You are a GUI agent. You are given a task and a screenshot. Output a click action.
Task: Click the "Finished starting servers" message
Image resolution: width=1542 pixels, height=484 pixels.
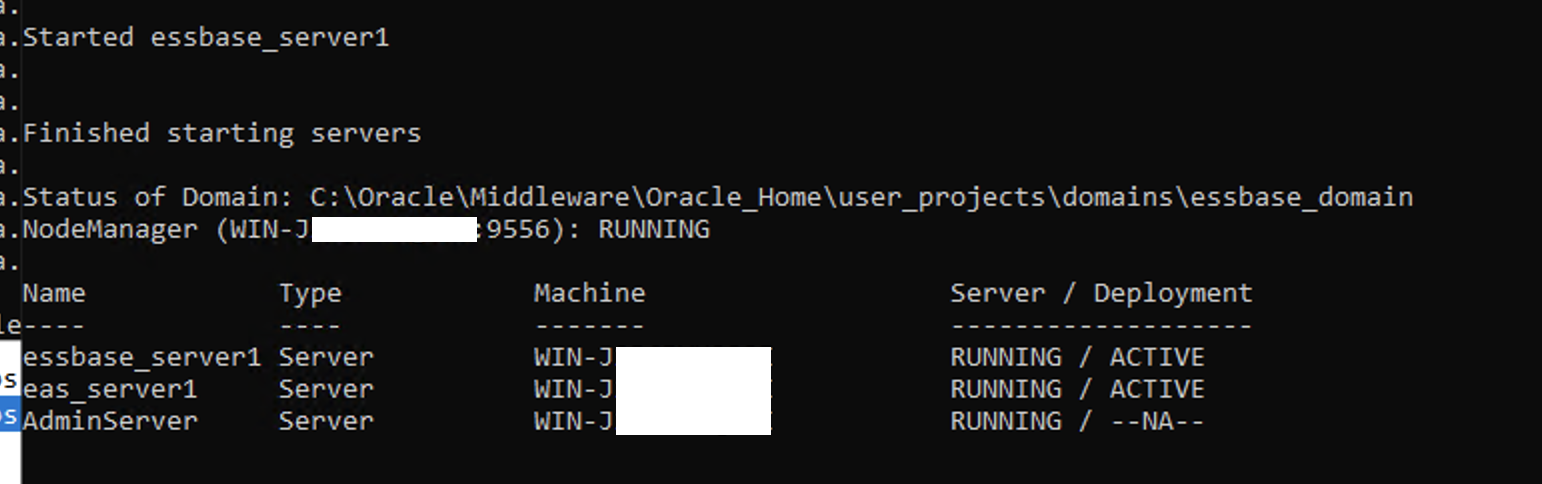click(221, 133)
